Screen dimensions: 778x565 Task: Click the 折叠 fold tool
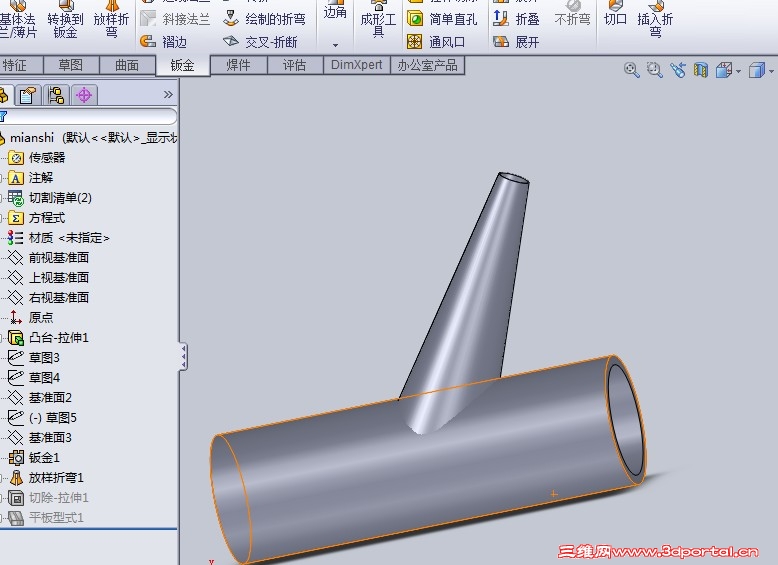click(516, 19)
